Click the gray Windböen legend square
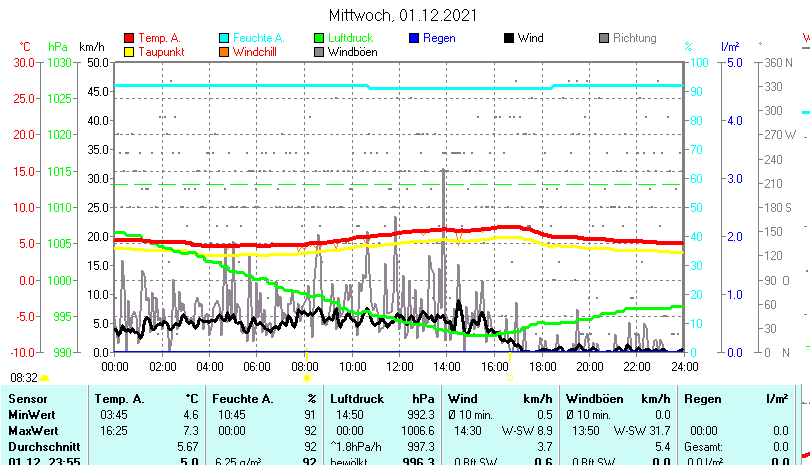Screen dimensions: 810x465 (x=319, y=52)
